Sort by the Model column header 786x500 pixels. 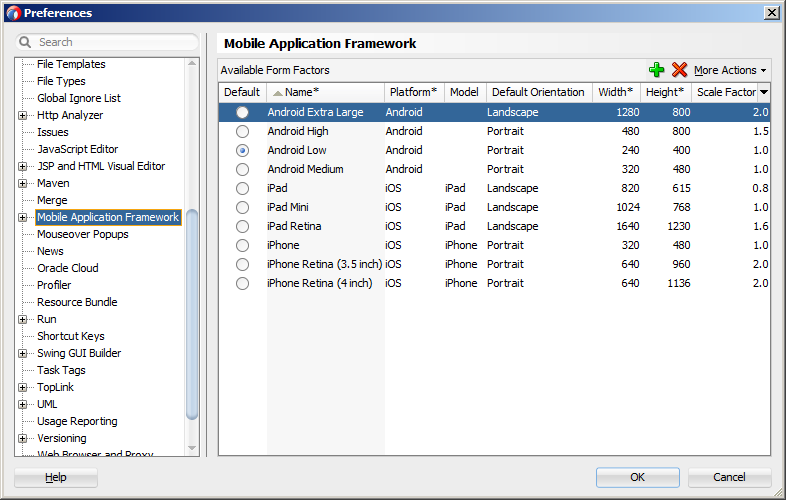coord(465,92)
